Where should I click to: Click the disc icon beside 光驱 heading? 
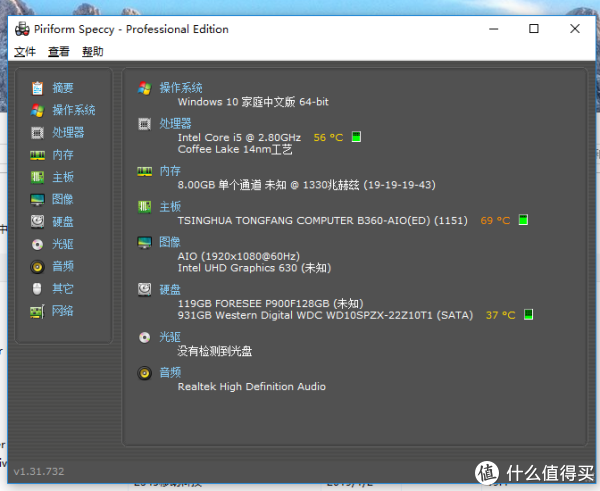144,337
